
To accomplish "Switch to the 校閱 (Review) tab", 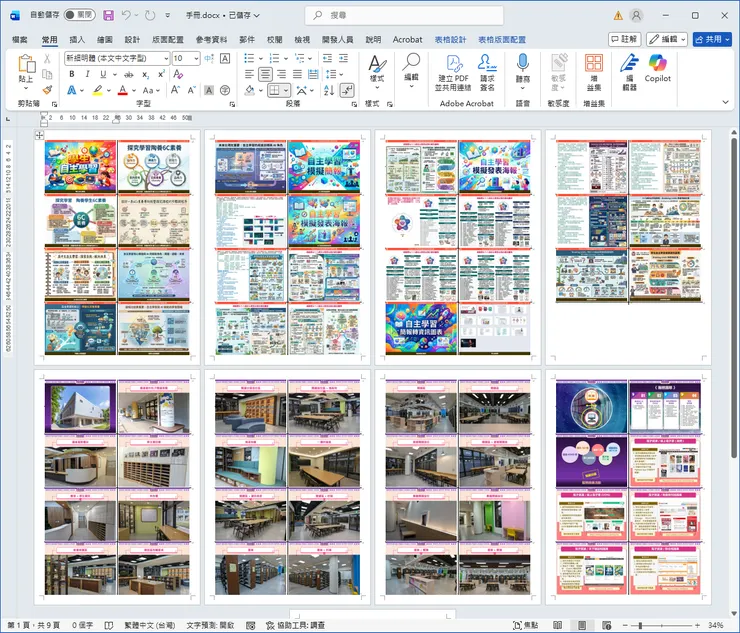I will coord(275,40).
